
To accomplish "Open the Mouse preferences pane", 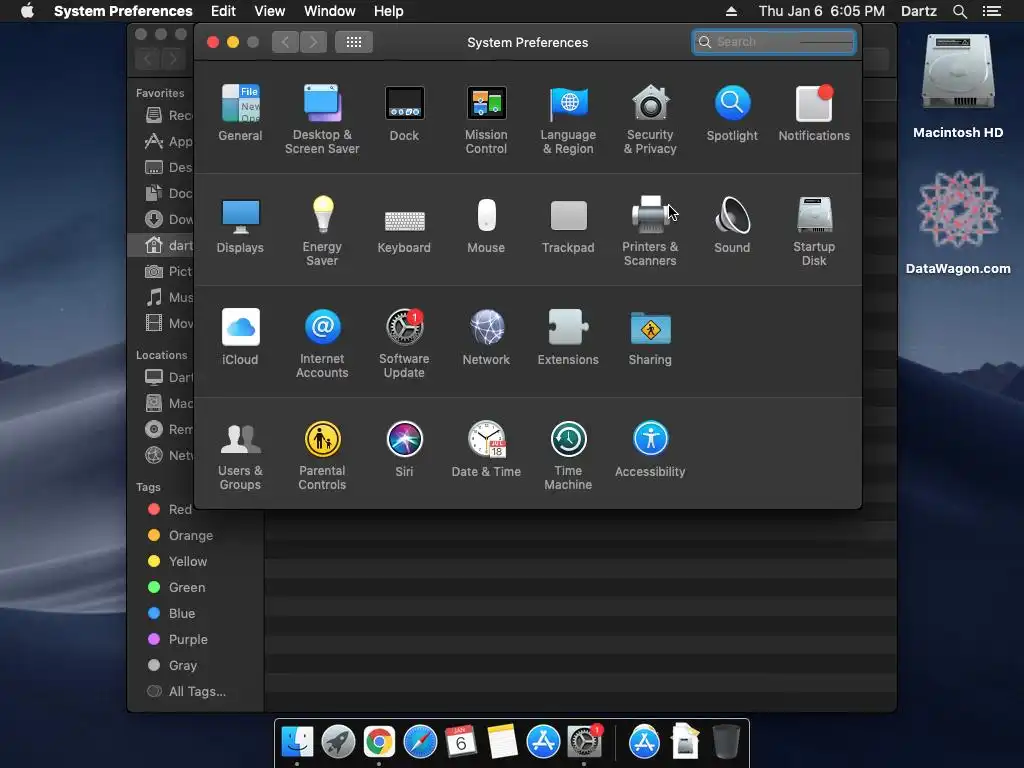I will click(486, 225).
